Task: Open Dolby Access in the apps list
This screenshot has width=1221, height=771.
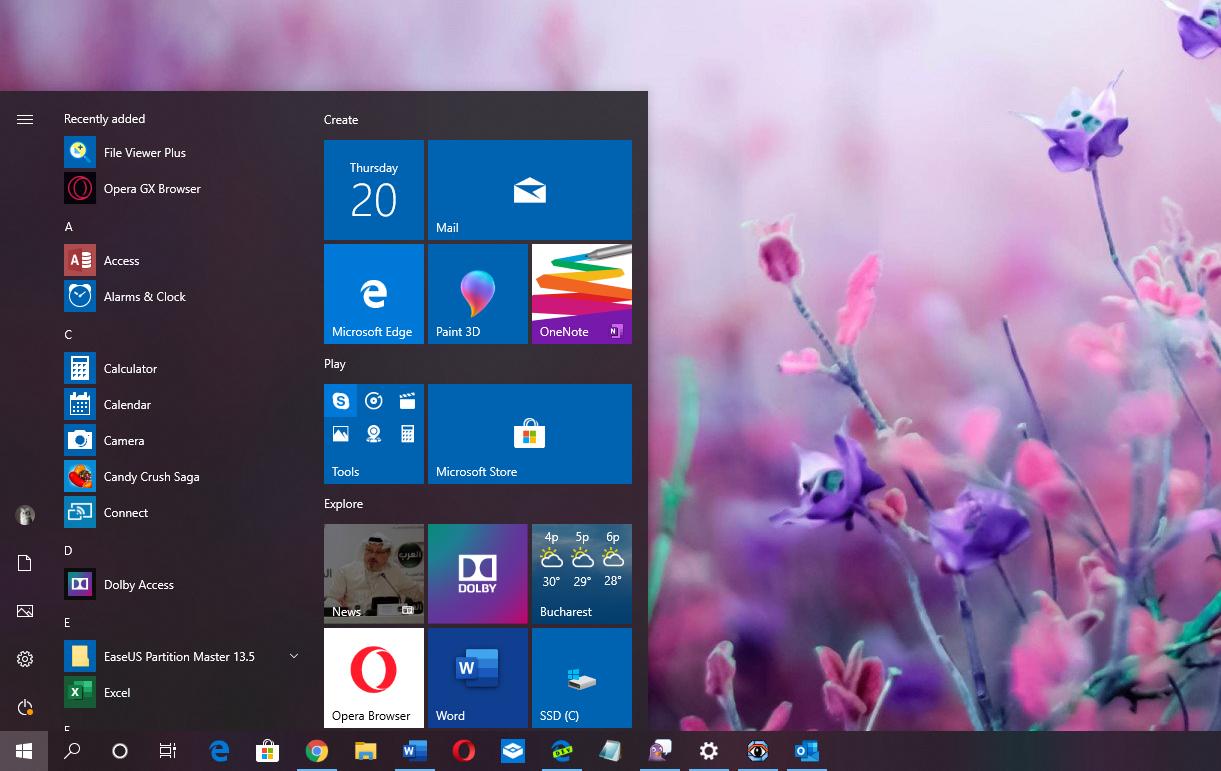Action: pyautogui.click(x=182, y=585)
